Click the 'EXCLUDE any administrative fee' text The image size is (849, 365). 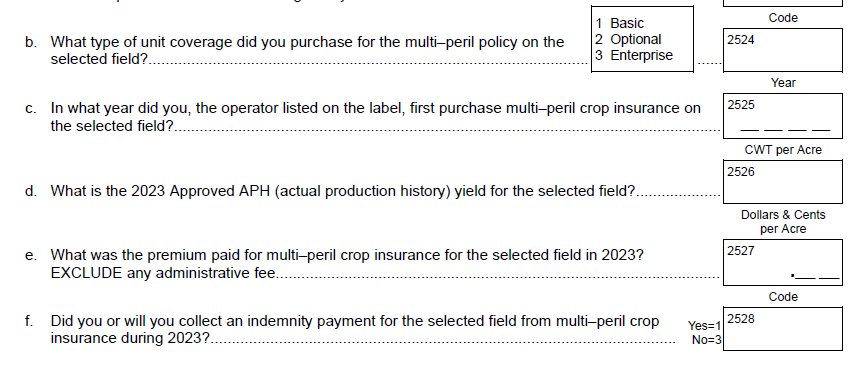coord(163,273)
